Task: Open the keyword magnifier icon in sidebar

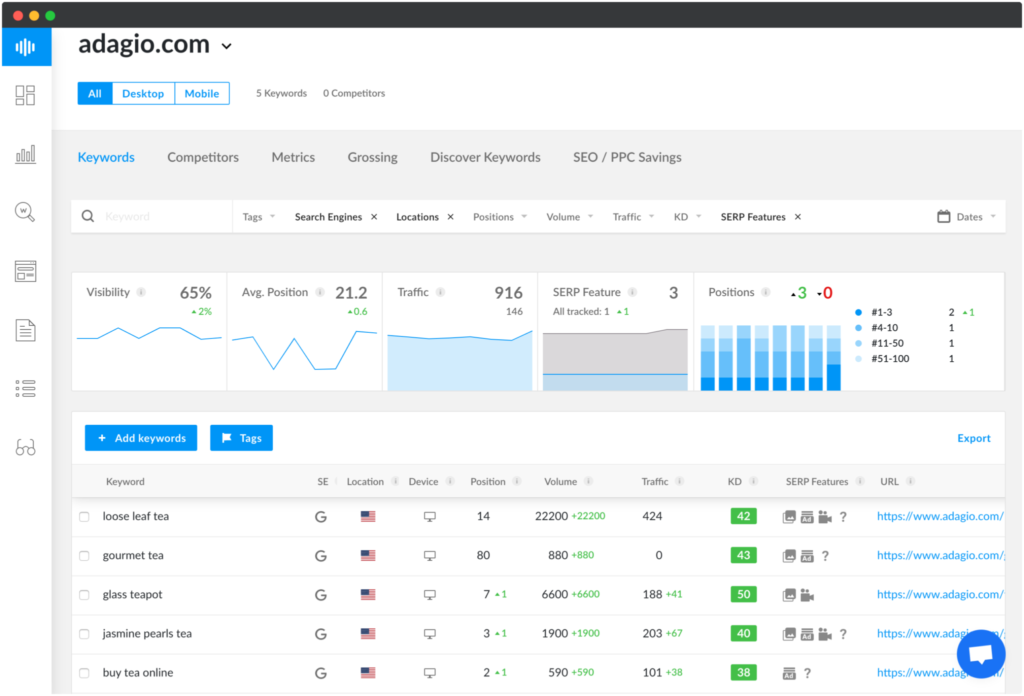Action: (x=25, y=212)
